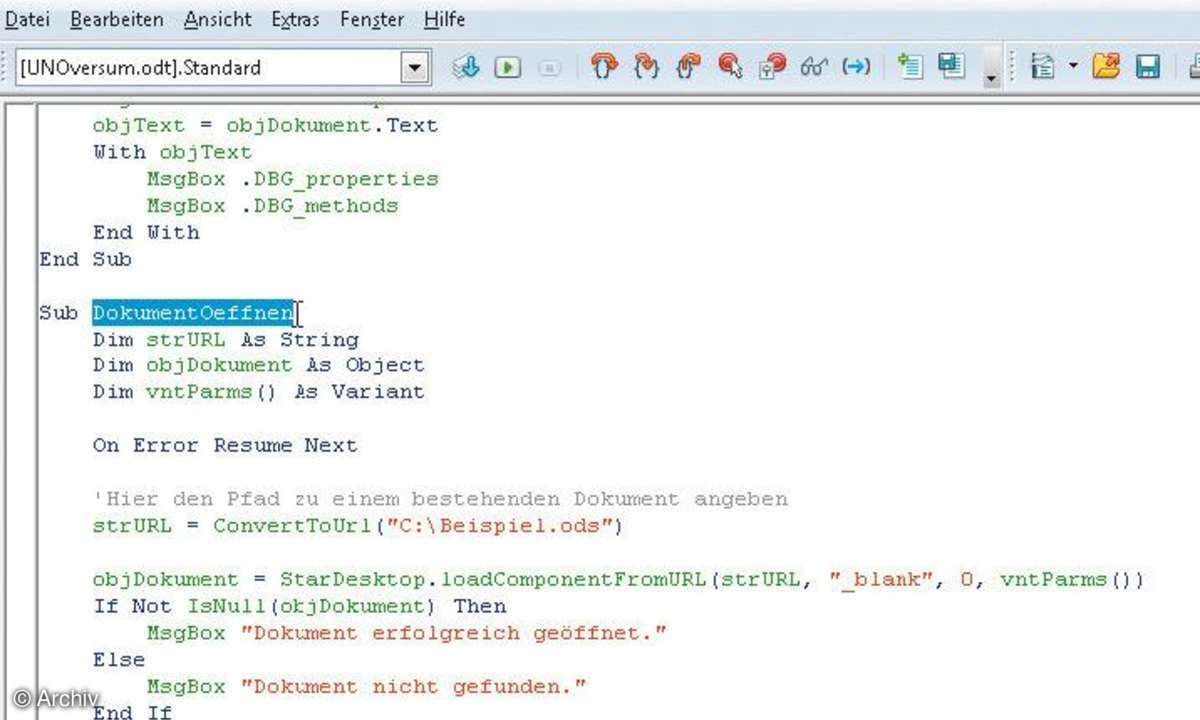Click the Save floppy disk icon
Image resolution: width=1200 pixels, height=720 pixels.
tap(1148, 67)
